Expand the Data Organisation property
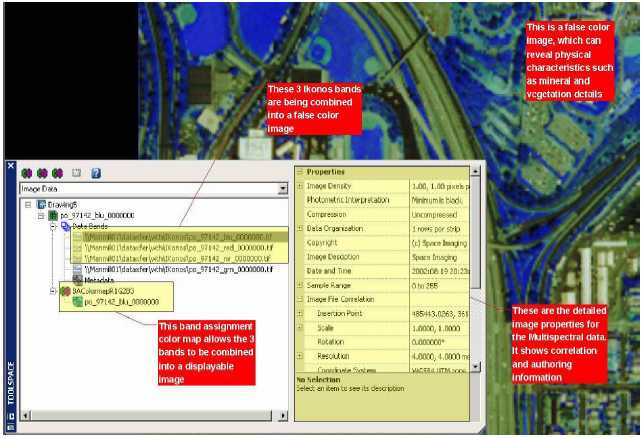Viewport: 642px width, 438px height. click(x=300, y=228)
